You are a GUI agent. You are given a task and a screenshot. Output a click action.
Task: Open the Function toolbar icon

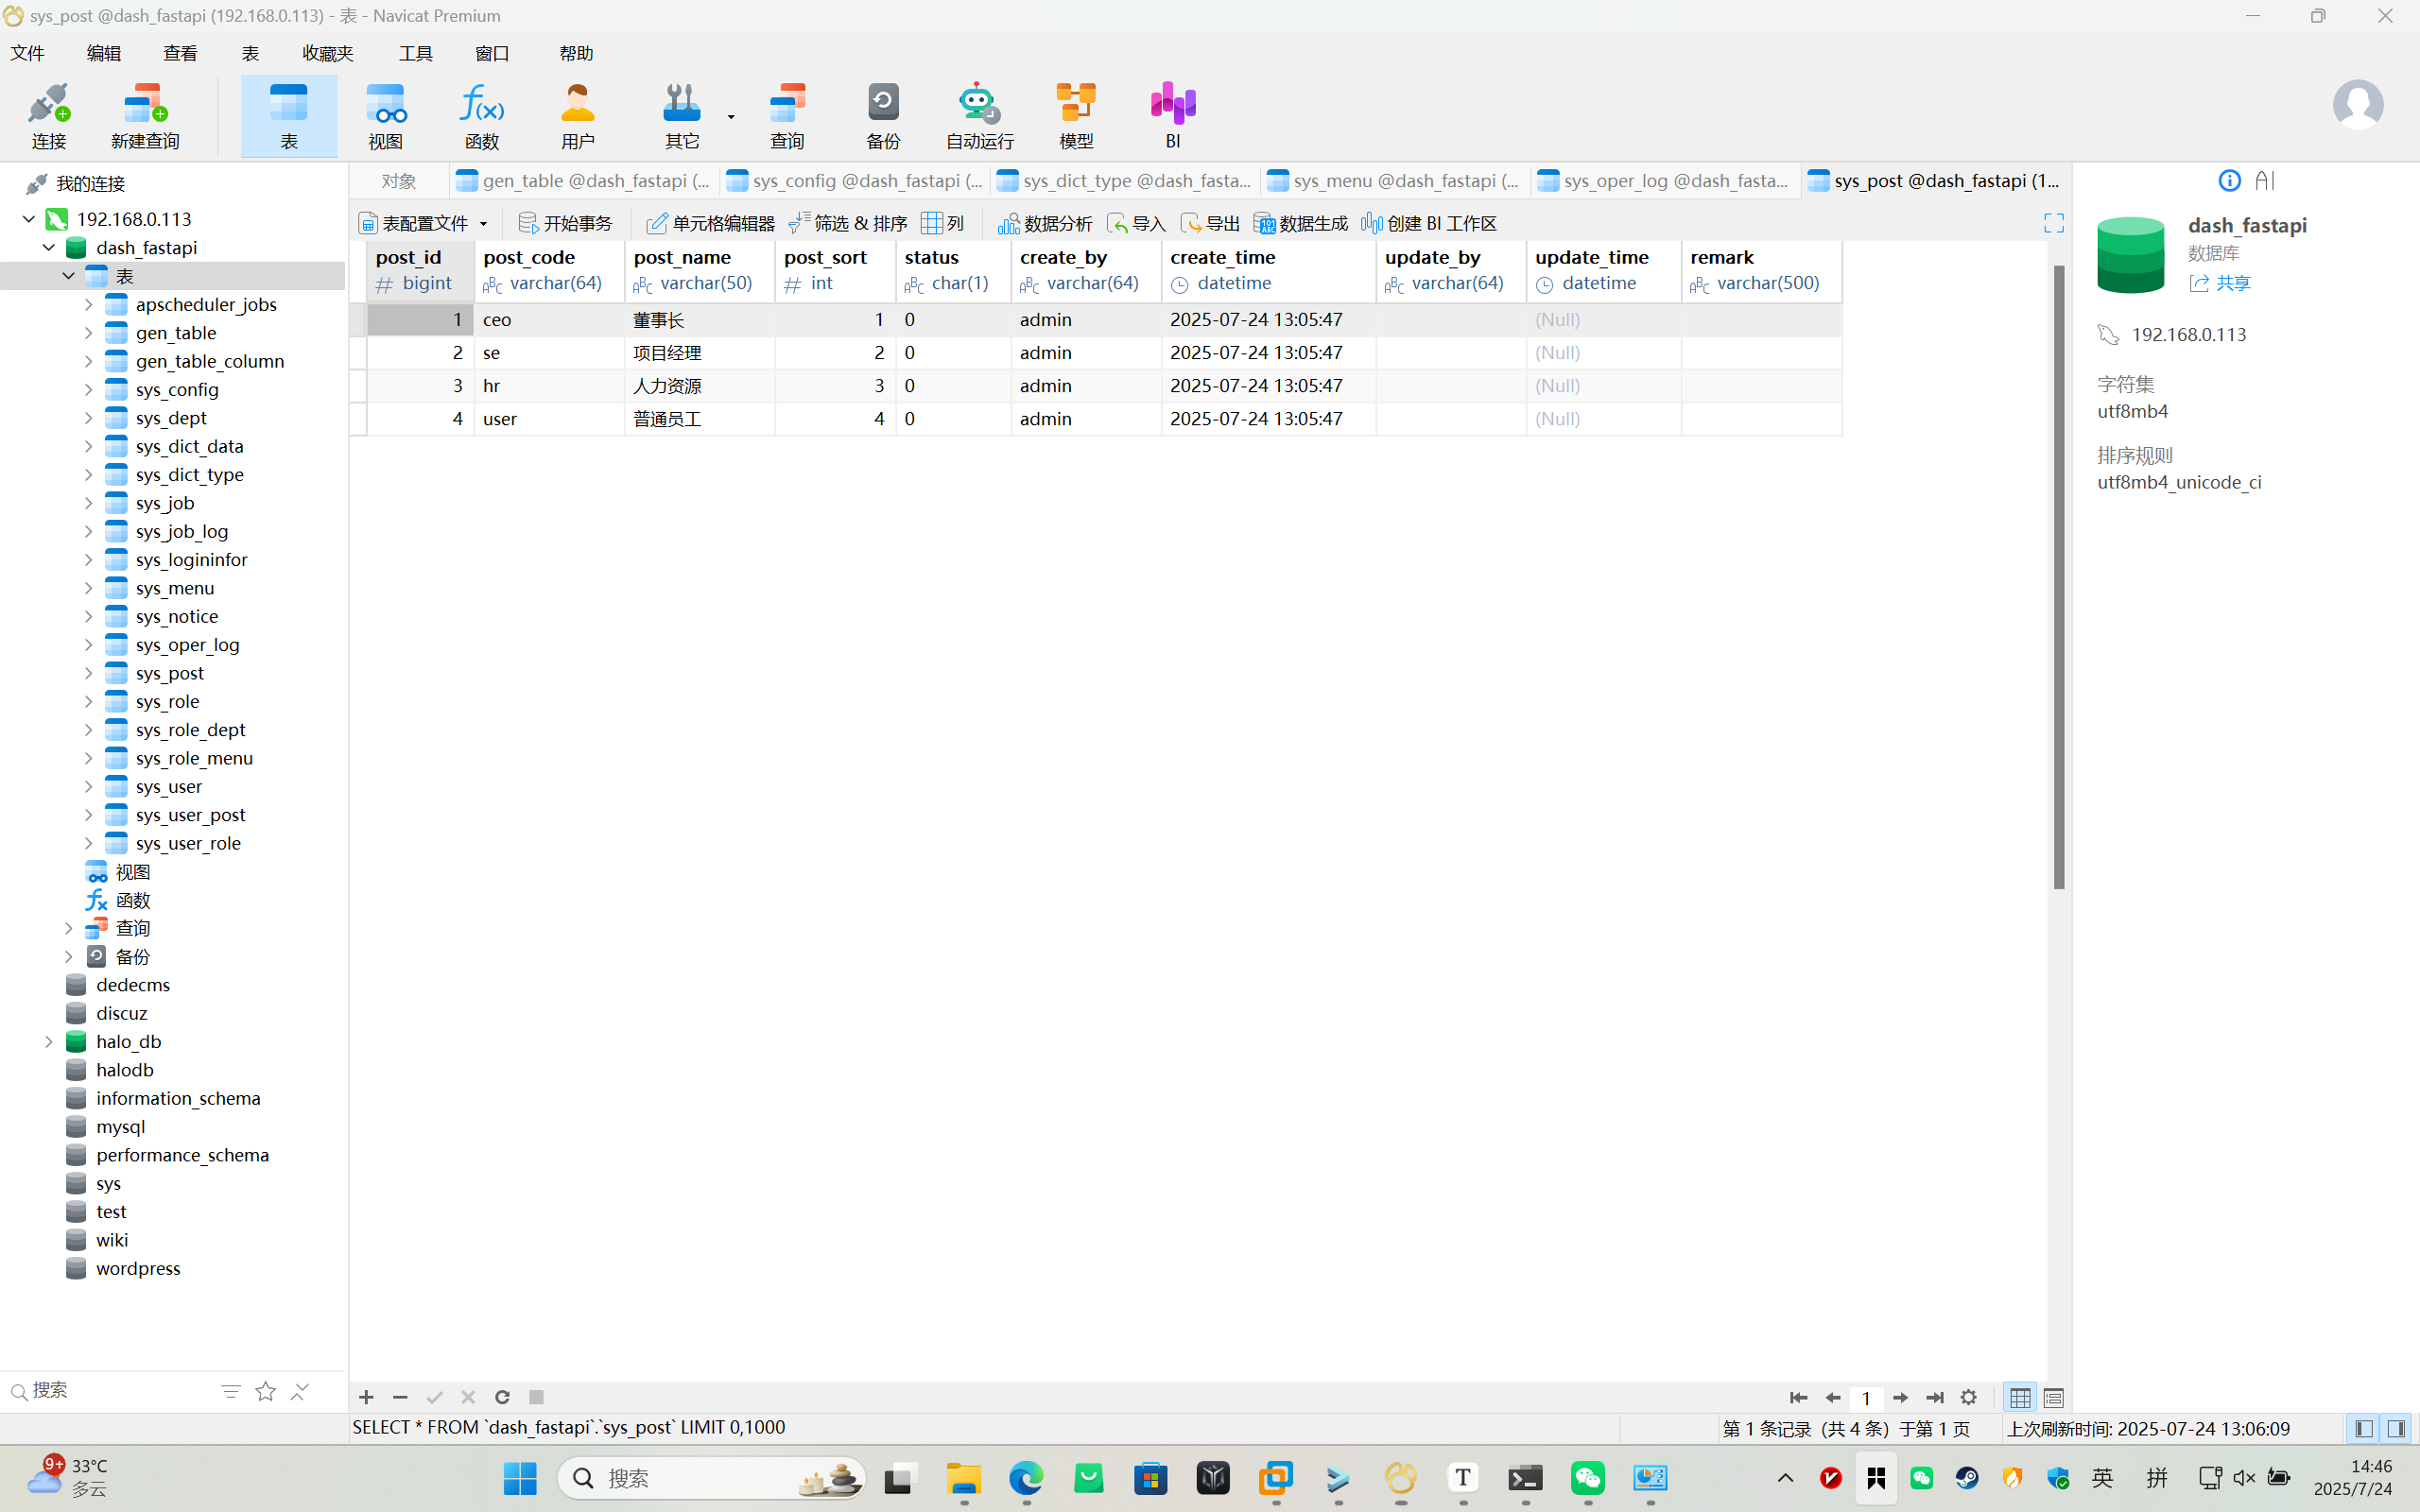481,116
